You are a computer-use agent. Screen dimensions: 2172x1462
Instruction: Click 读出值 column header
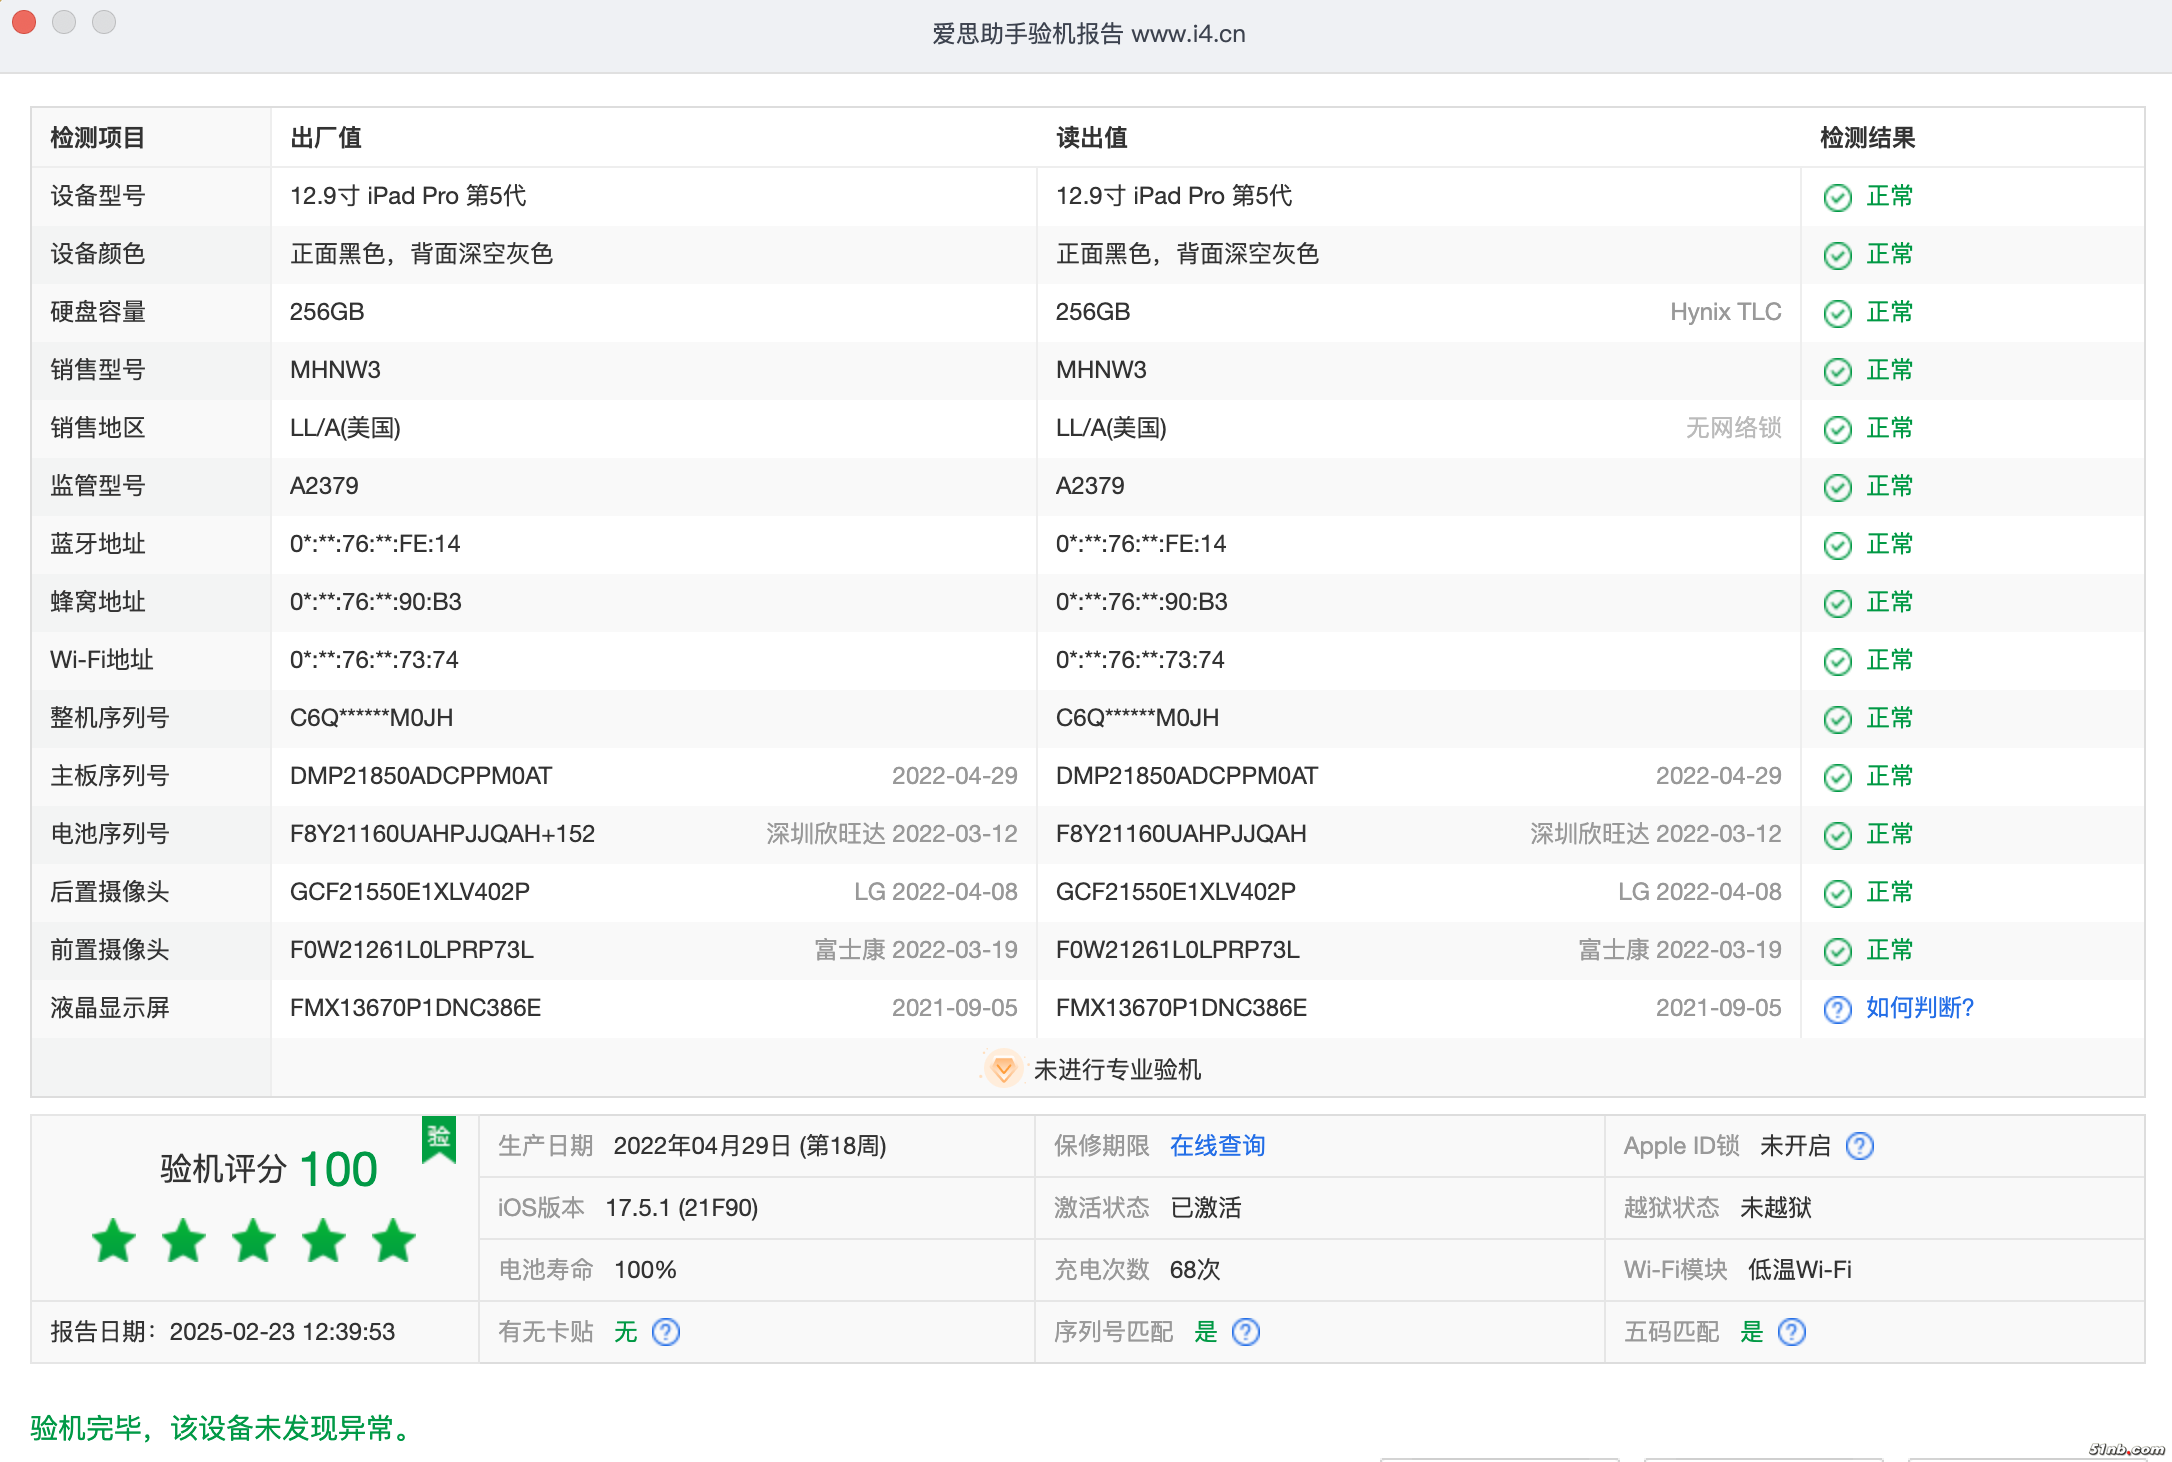(x=1091, y=138)
